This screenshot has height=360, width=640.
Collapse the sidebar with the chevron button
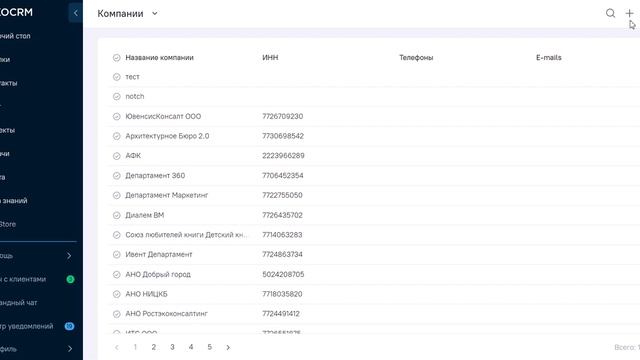[76, 13]
